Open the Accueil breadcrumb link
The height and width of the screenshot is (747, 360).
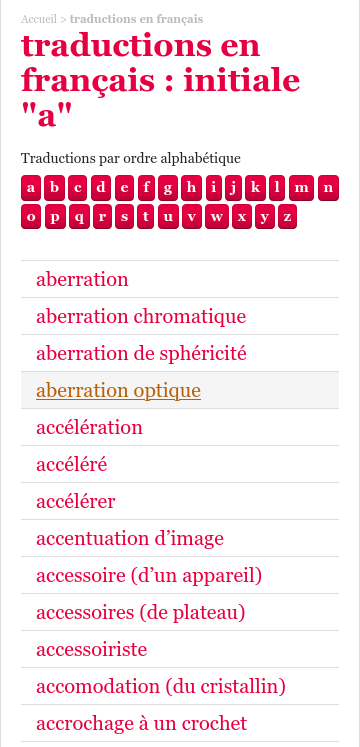38,19
